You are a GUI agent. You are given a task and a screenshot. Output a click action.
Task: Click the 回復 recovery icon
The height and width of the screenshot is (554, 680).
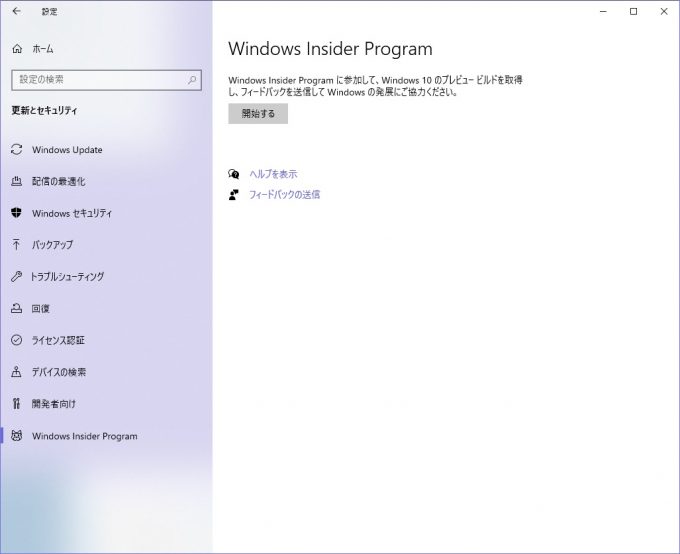[16, 308]
